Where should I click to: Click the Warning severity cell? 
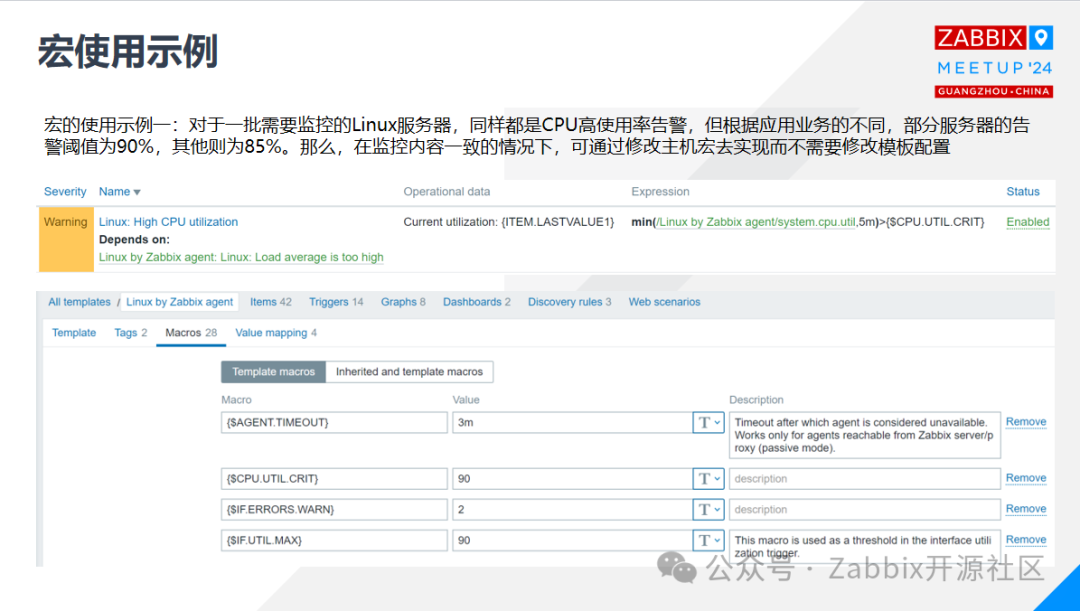click(x=66, y=239)
